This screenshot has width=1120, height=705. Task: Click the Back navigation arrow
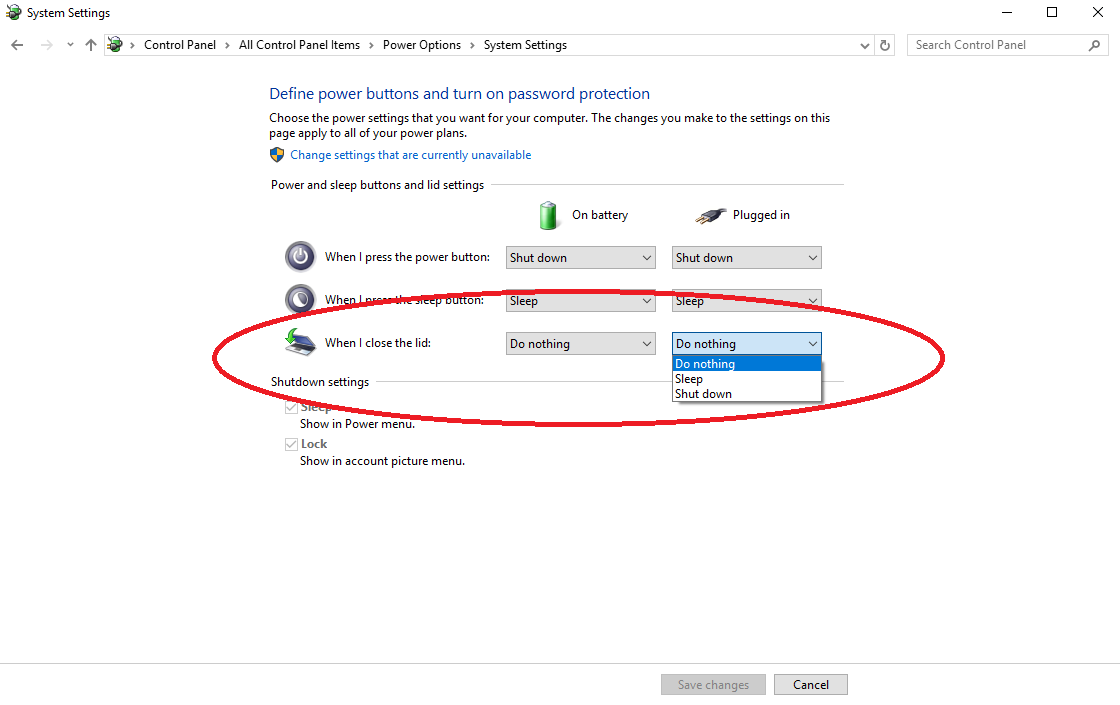[17, 45]
